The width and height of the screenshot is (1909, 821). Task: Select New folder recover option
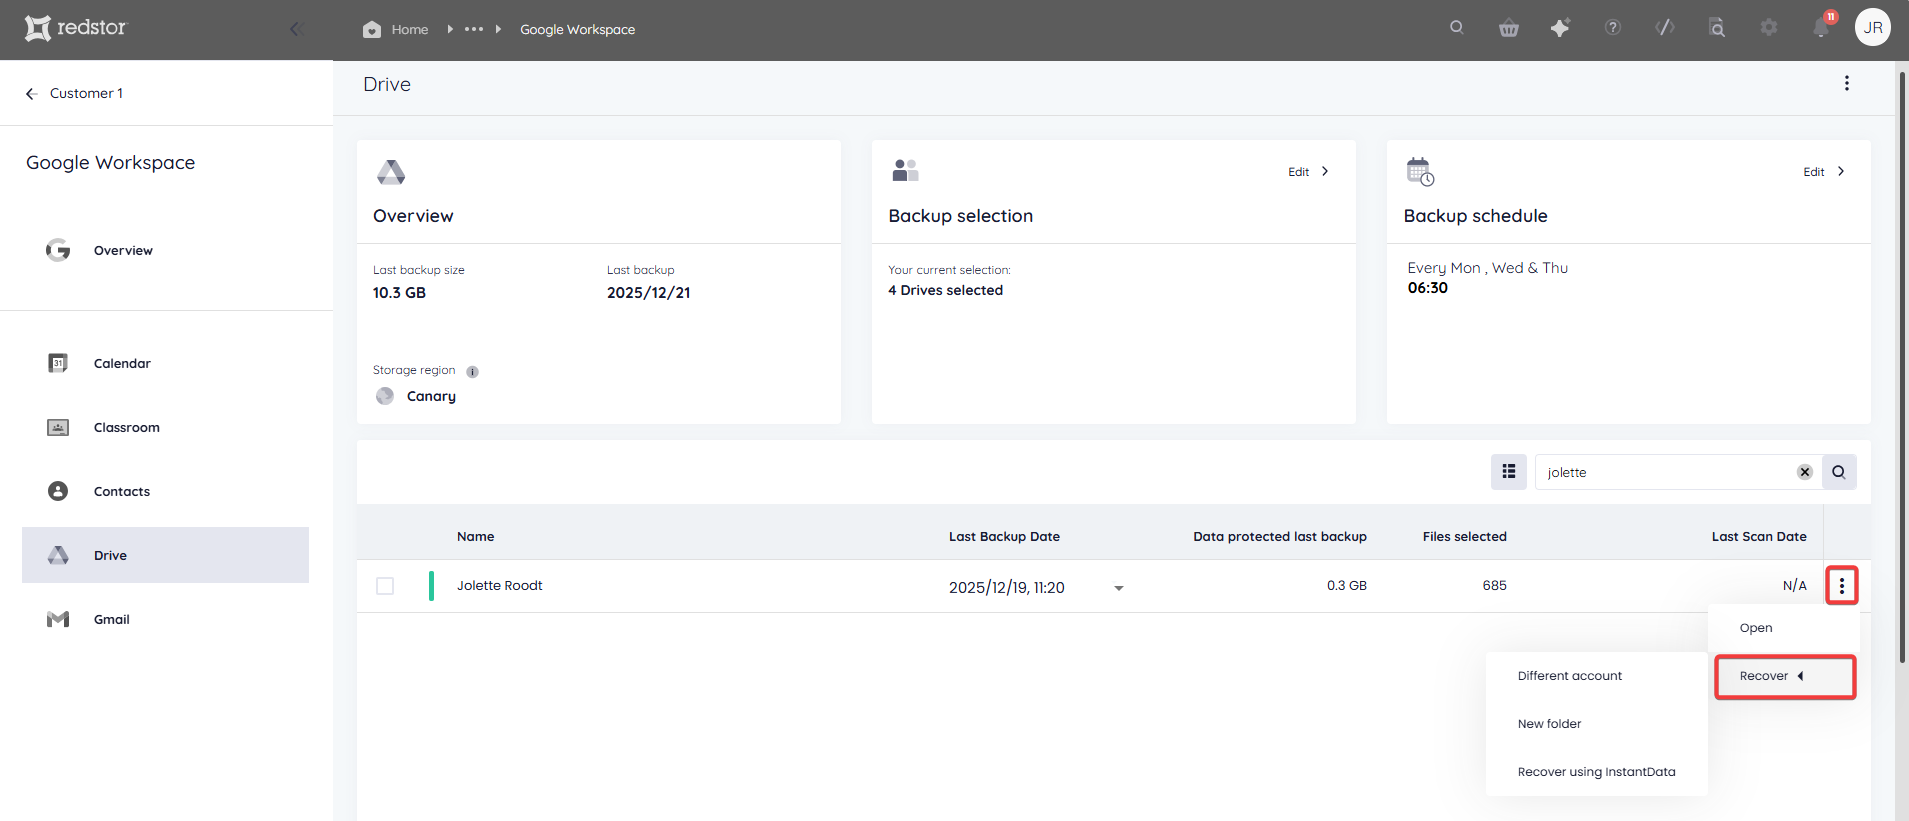[1596, 724]
